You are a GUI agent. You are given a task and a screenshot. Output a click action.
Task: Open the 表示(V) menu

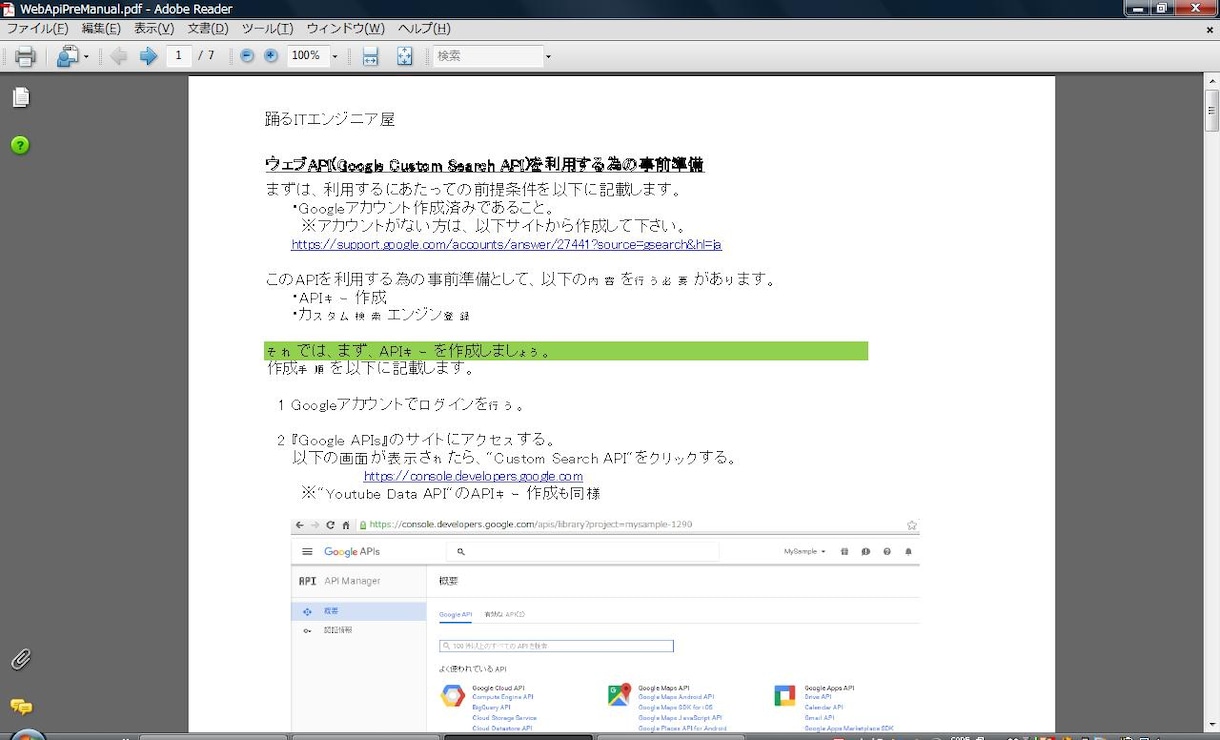point(154,29)
